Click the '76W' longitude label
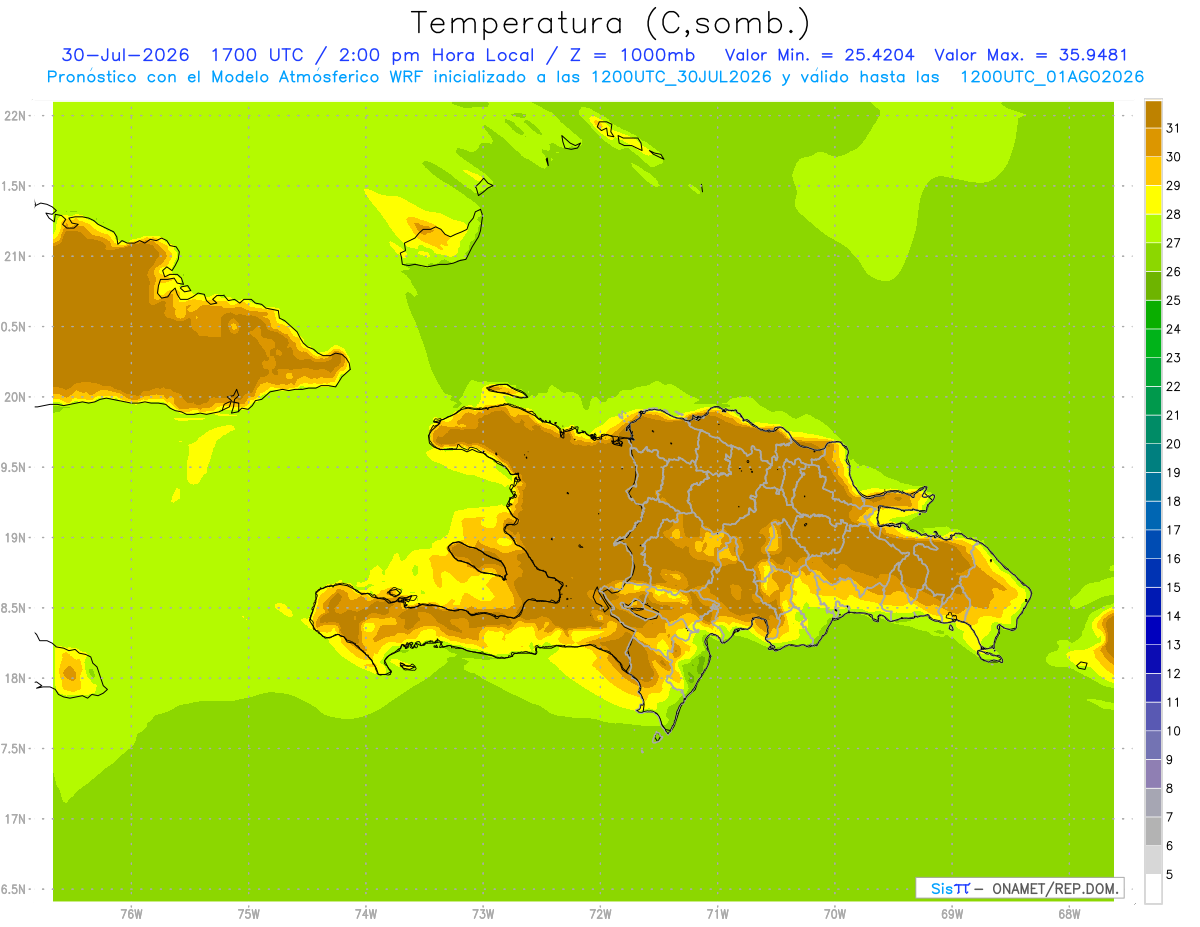1200x927 pixels. (x=131, y=914)
